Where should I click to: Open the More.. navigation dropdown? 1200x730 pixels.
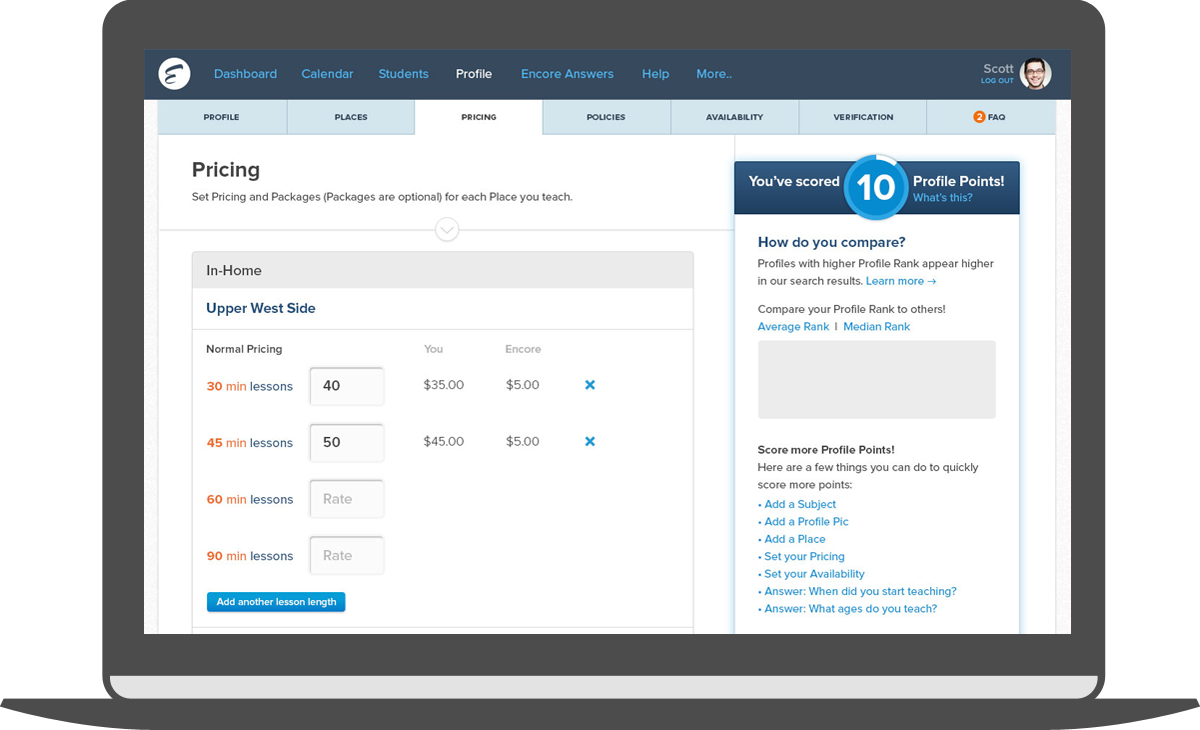713,74
